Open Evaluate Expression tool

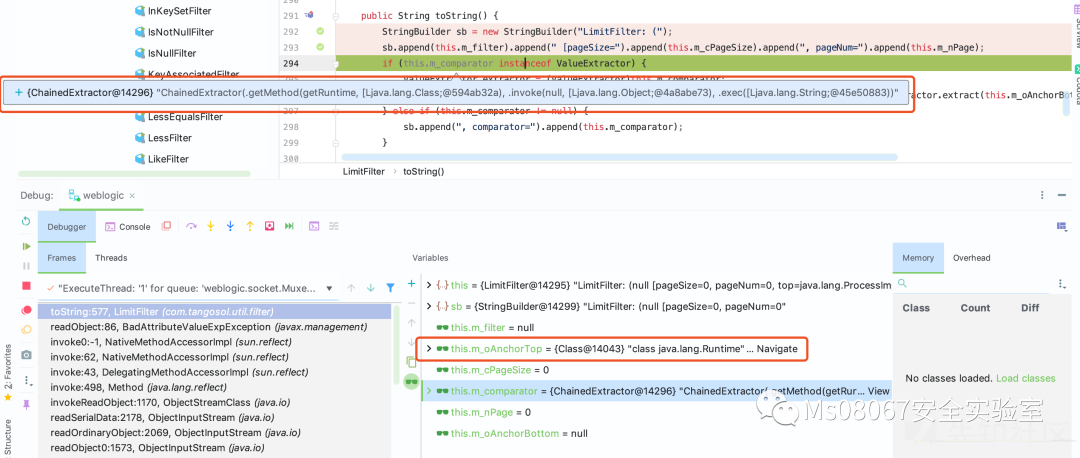[313, 227]
